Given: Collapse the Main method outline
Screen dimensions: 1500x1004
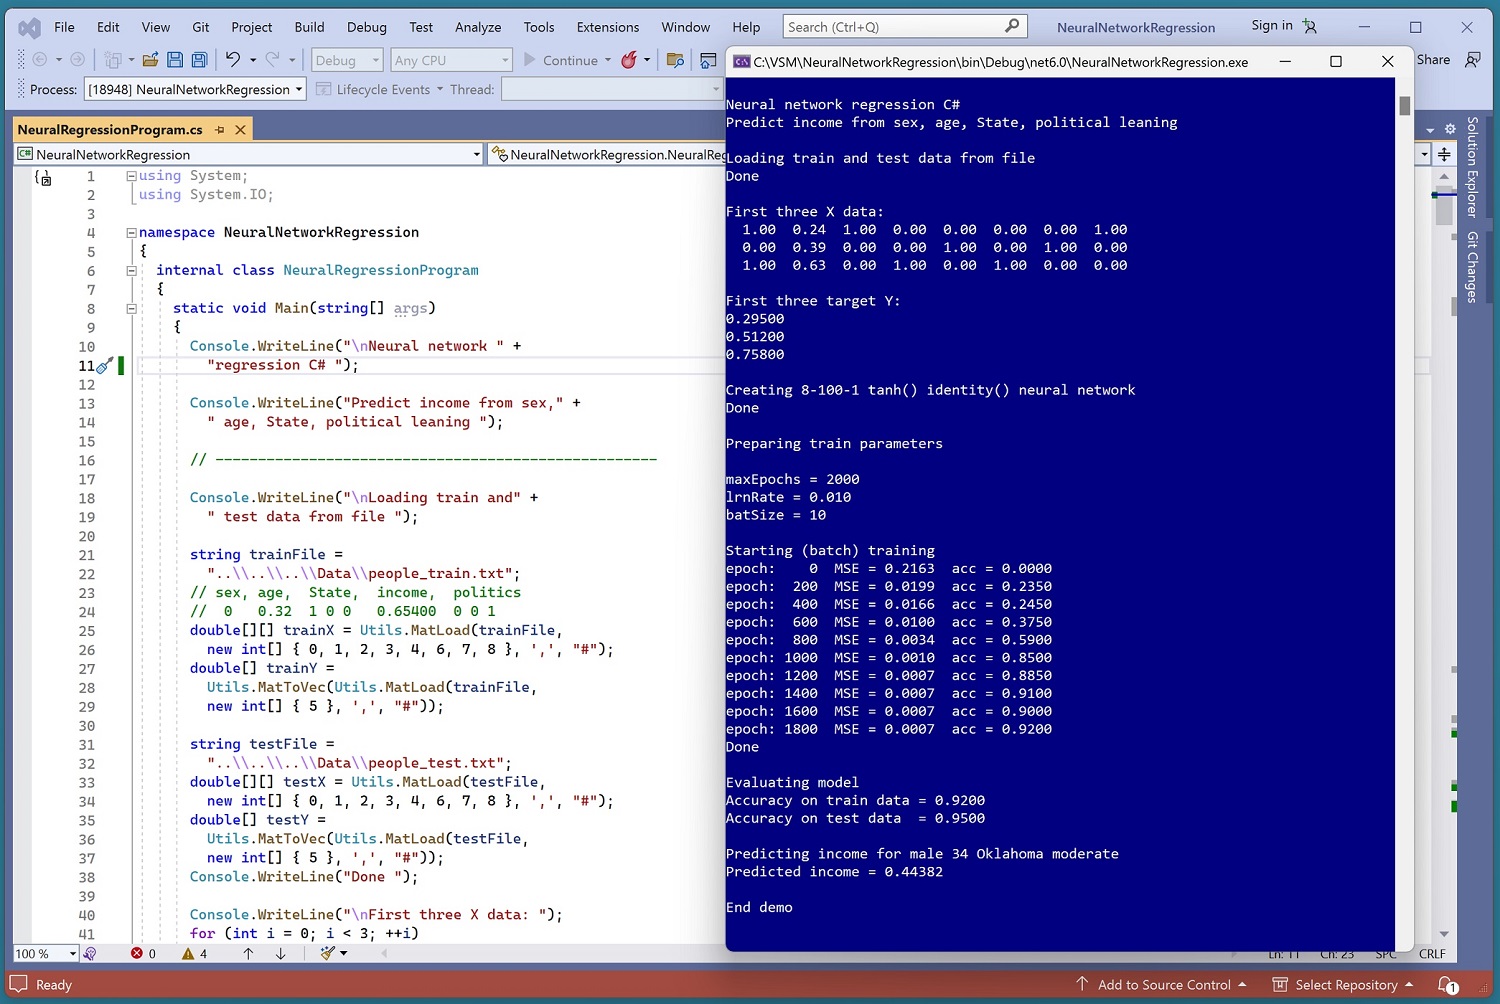Looking at the screenshot, I should click(131, 308).
